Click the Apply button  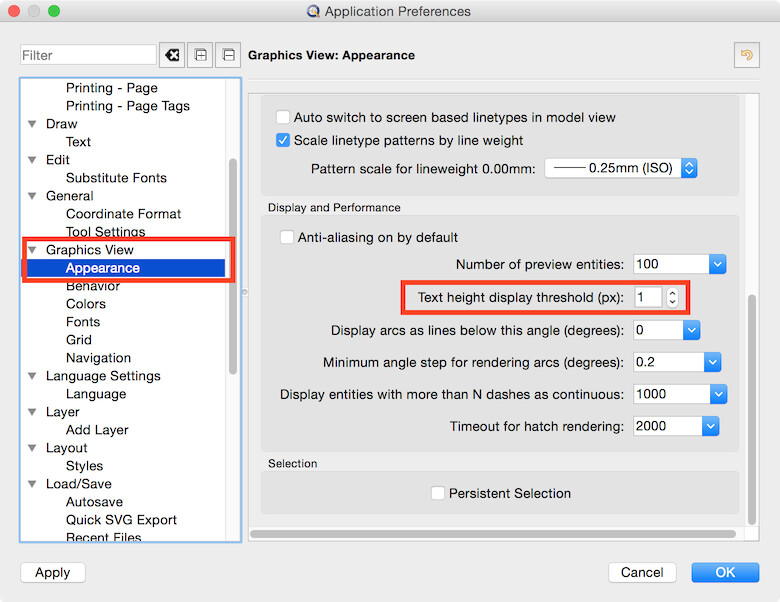(52, 573)
